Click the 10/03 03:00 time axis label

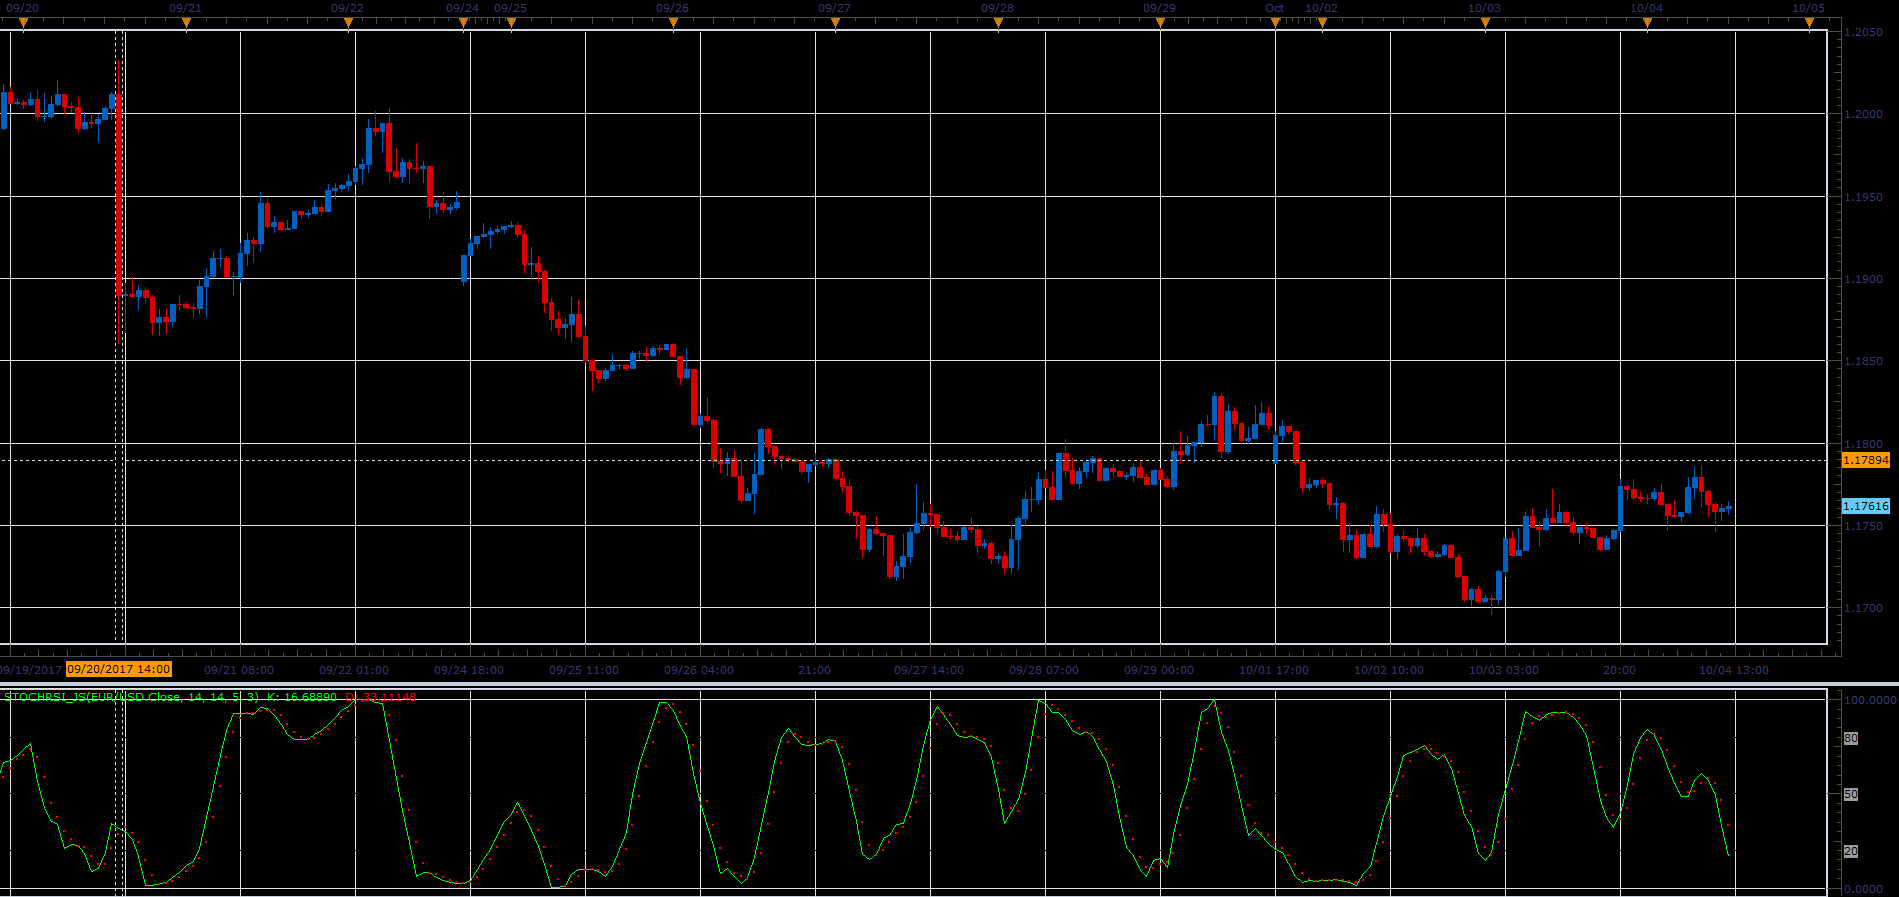click(x=1504, y=670)
